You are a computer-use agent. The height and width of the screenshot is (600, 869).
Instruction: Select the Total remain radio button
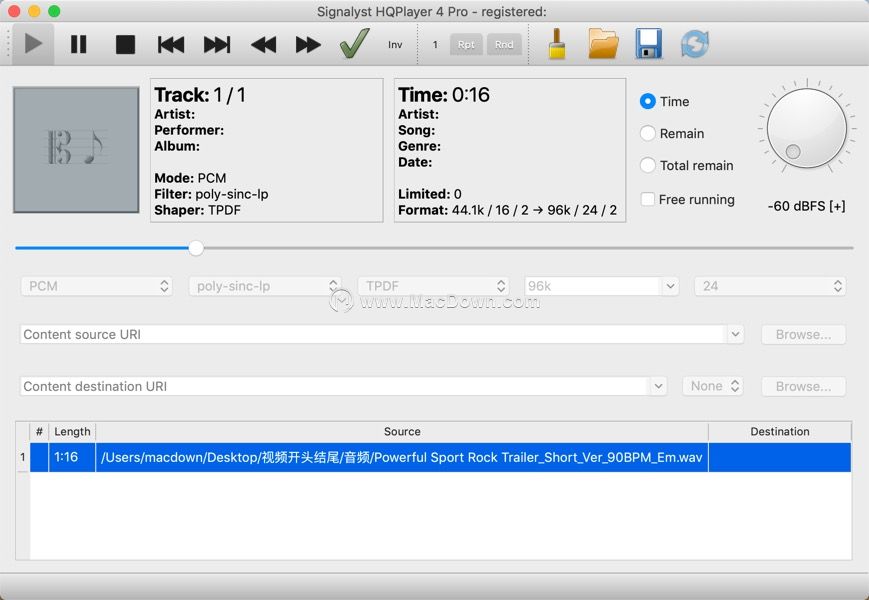coord(647,165)
